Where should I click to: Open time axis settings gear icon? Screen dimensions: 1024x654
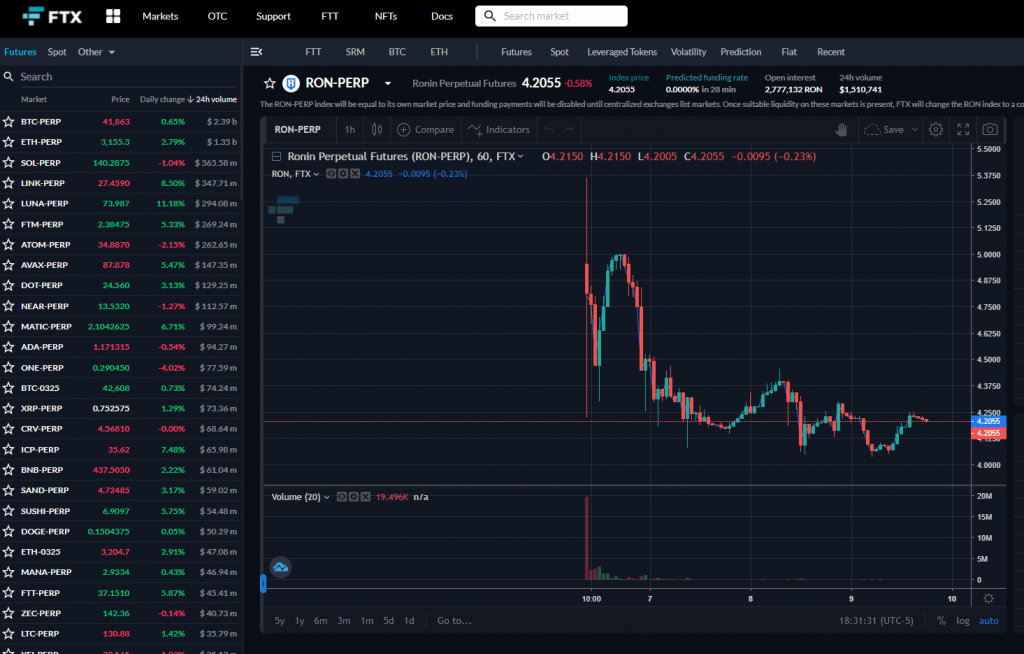pyautogui.click(x=989, y=598)
